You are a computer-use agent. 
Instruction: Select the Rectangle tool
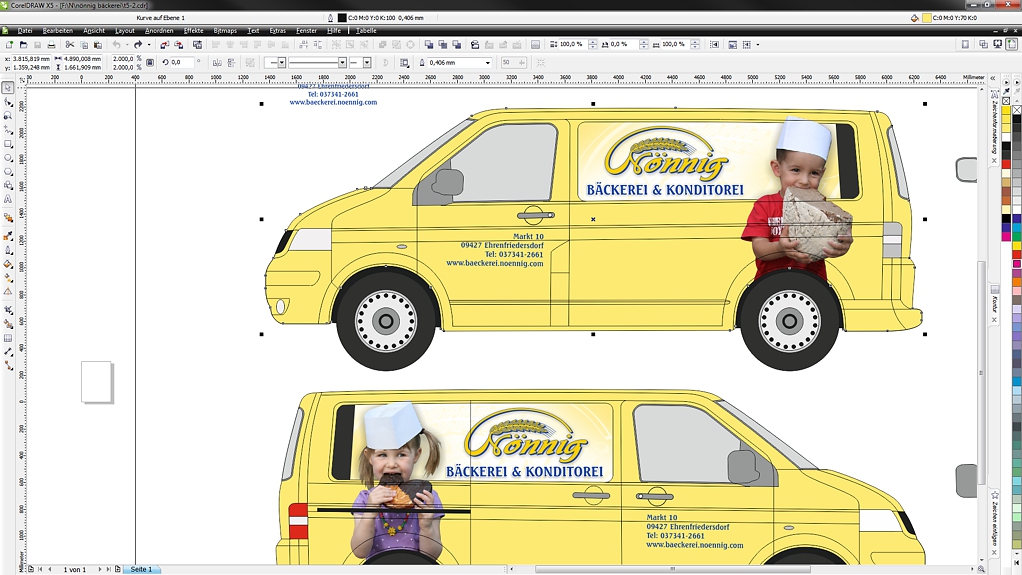coord(8,143)
